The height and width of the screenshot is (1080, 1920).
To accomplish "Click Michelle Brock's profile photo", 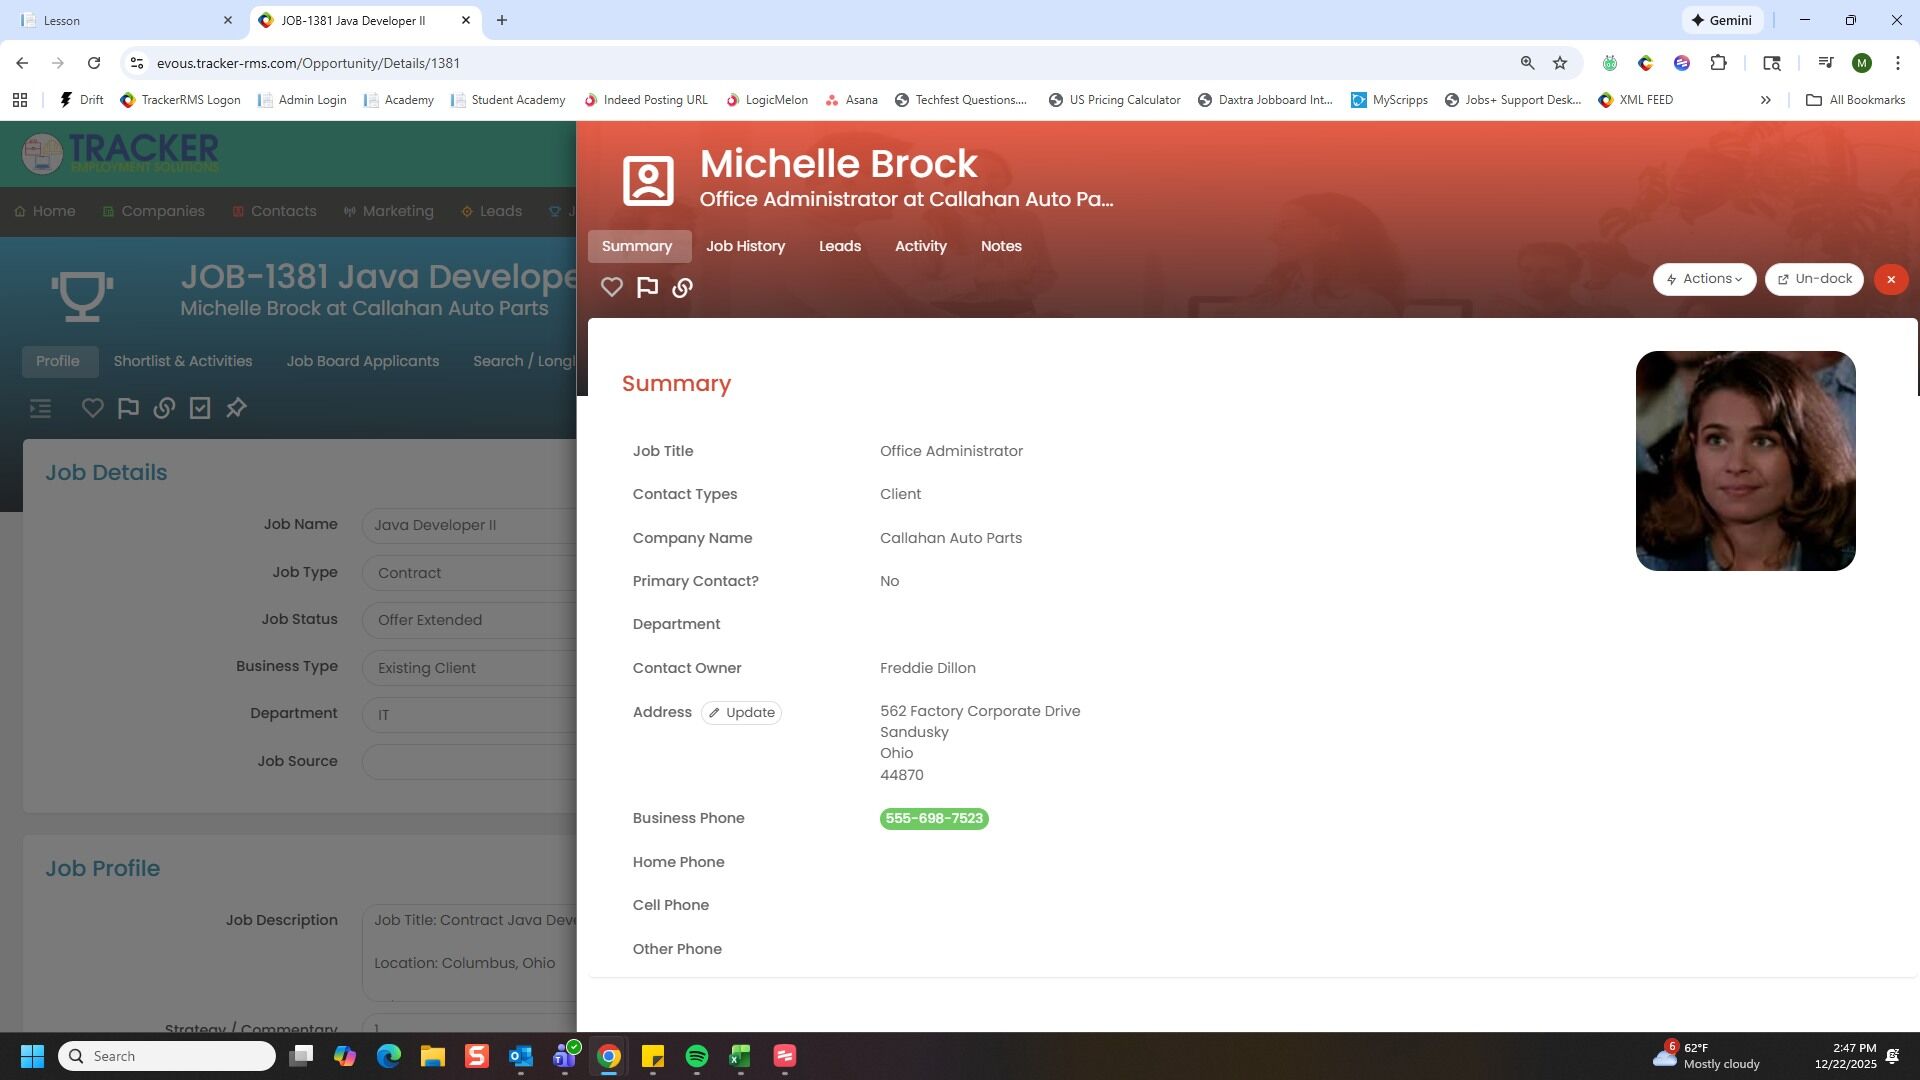I will pyautogui.click(x=1745, y=461).
